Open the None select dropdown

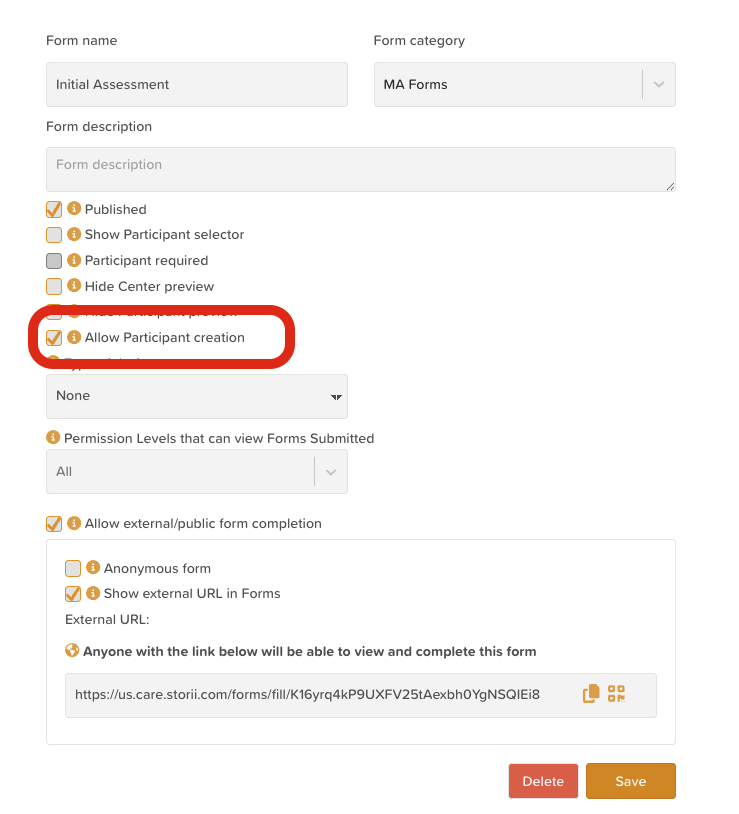pyautogui.click(x=197, y=396)
